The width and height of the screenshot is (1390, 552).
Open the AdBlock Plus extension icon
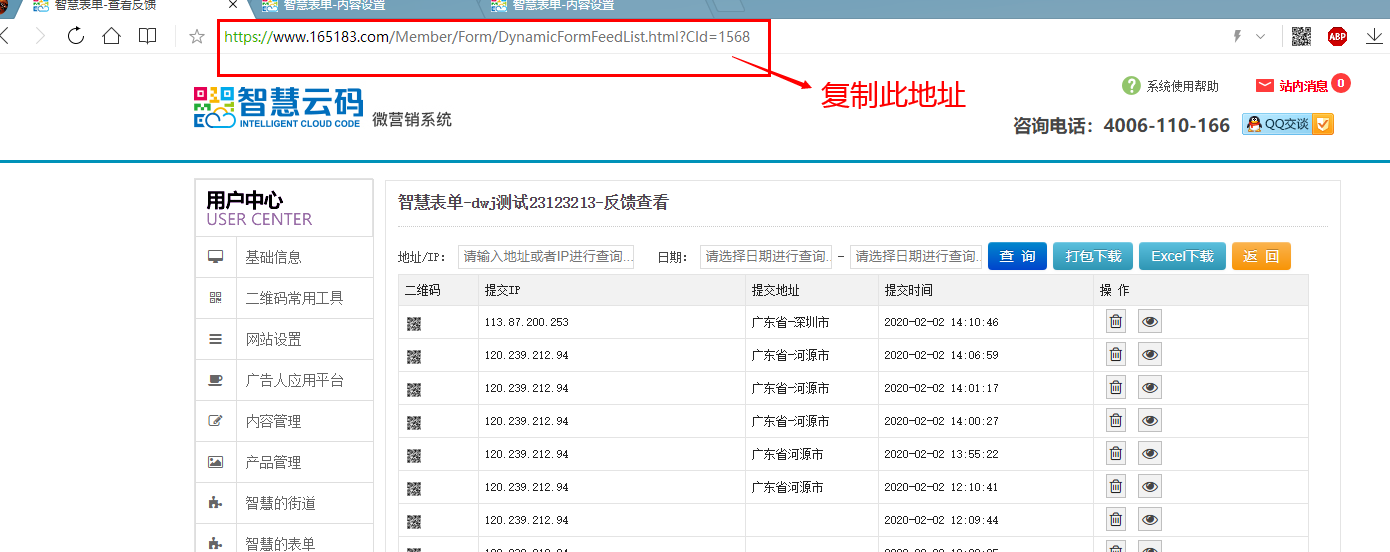pos(1337,37)
